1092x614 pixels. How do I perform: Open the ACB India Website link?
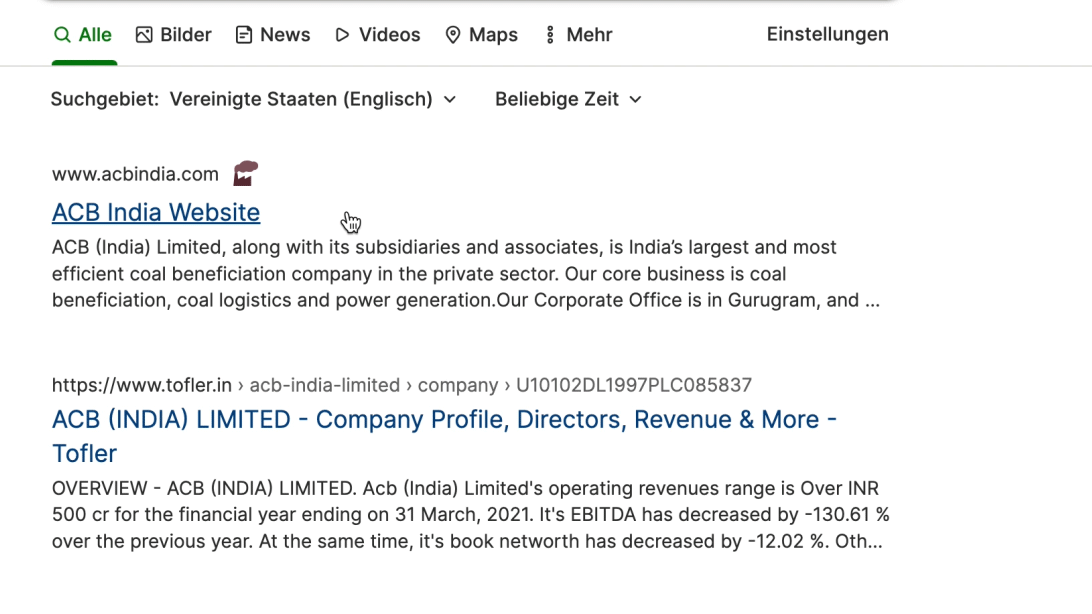(156, 212)
